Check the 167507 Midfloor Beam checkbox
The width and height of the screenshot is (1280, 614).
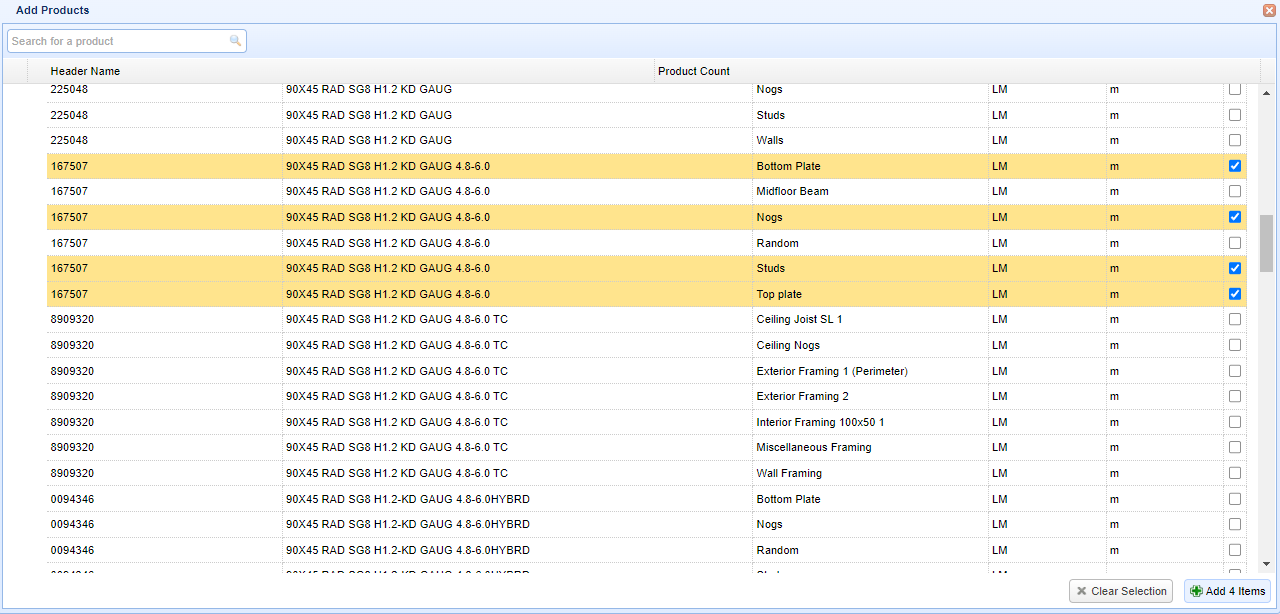coord(1235,191)
